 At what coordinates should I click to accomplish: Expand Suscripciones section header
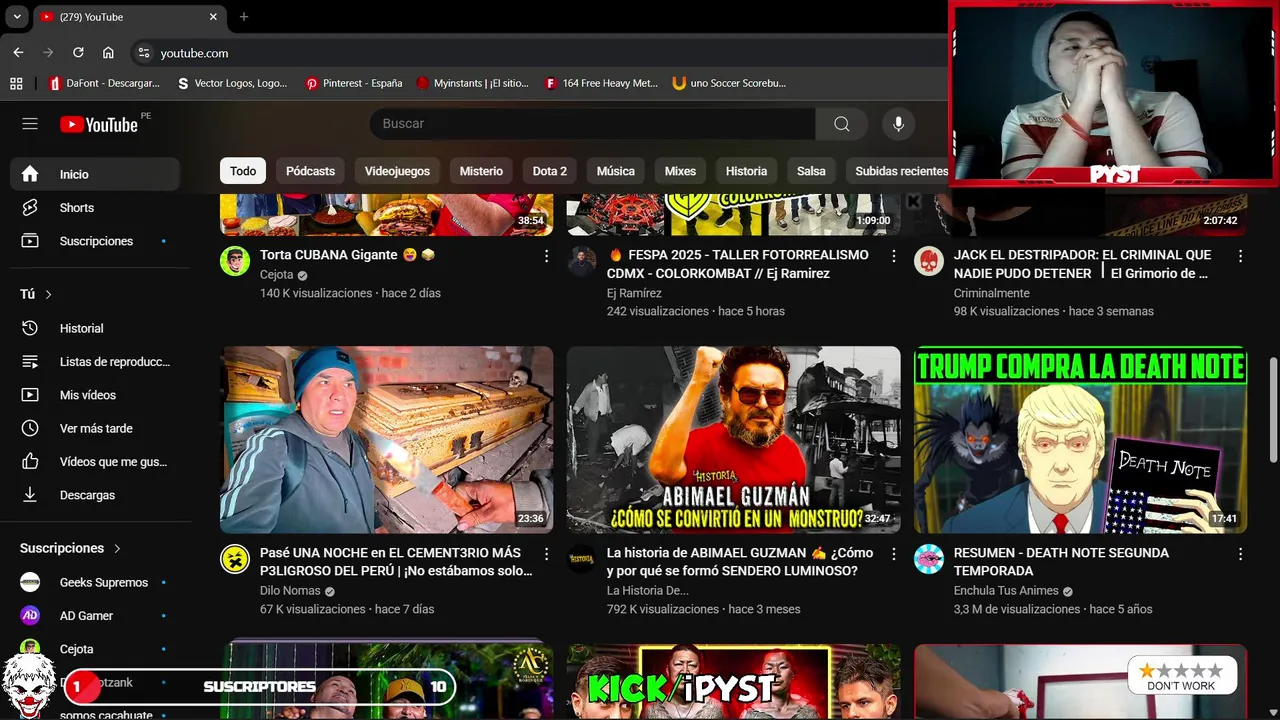point(70,548)
